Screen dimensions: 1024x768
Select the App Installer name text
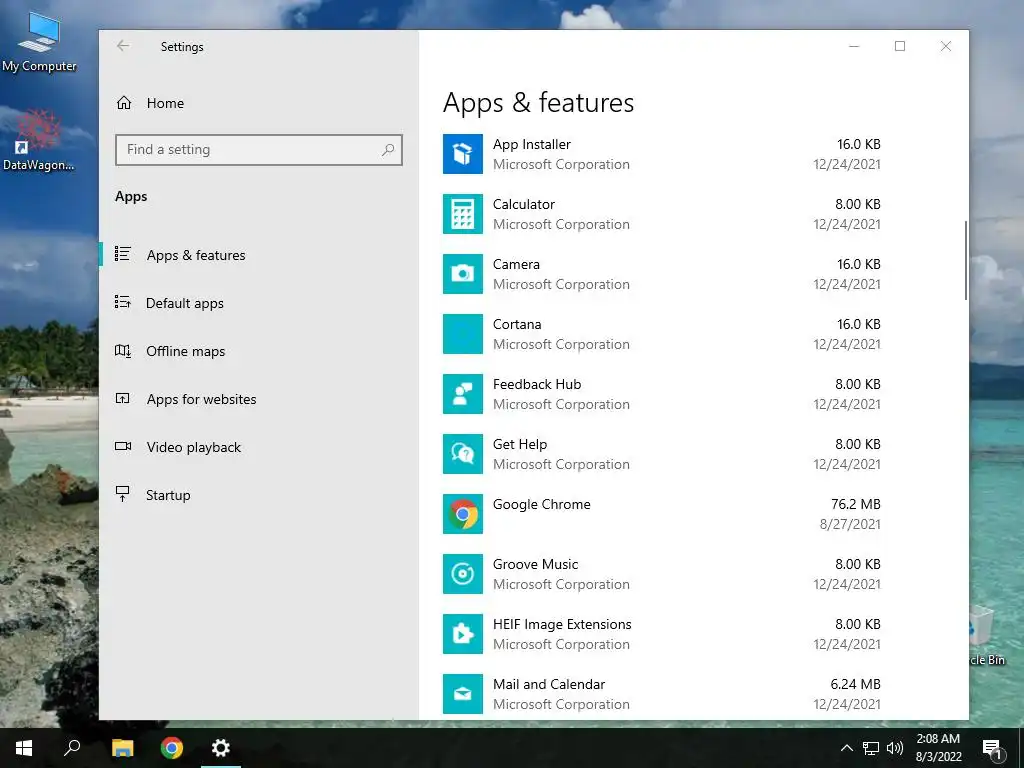tap(532, 144)
